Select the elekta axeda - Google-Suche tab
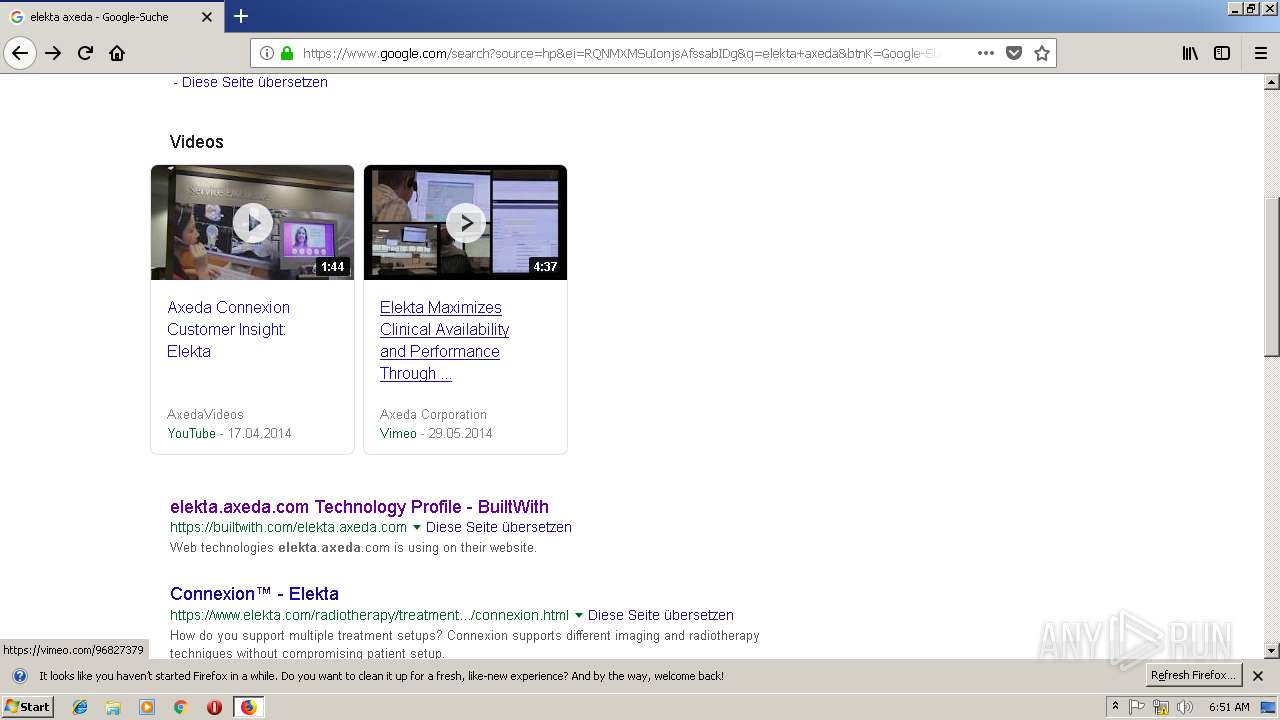The width and height of the screenshot is (1280, 720). pos(110,17)
